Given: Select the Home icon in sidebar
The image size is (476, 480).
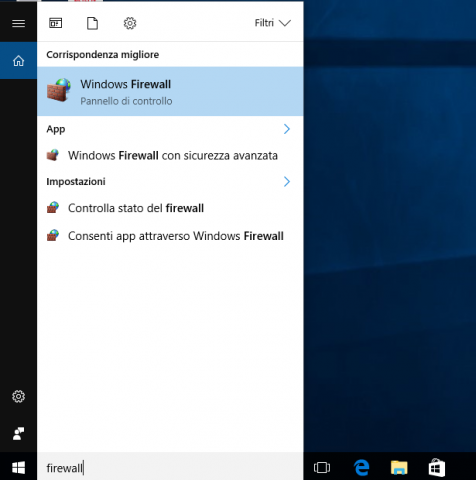Looking at the screenshot, I should coord(18,61).
